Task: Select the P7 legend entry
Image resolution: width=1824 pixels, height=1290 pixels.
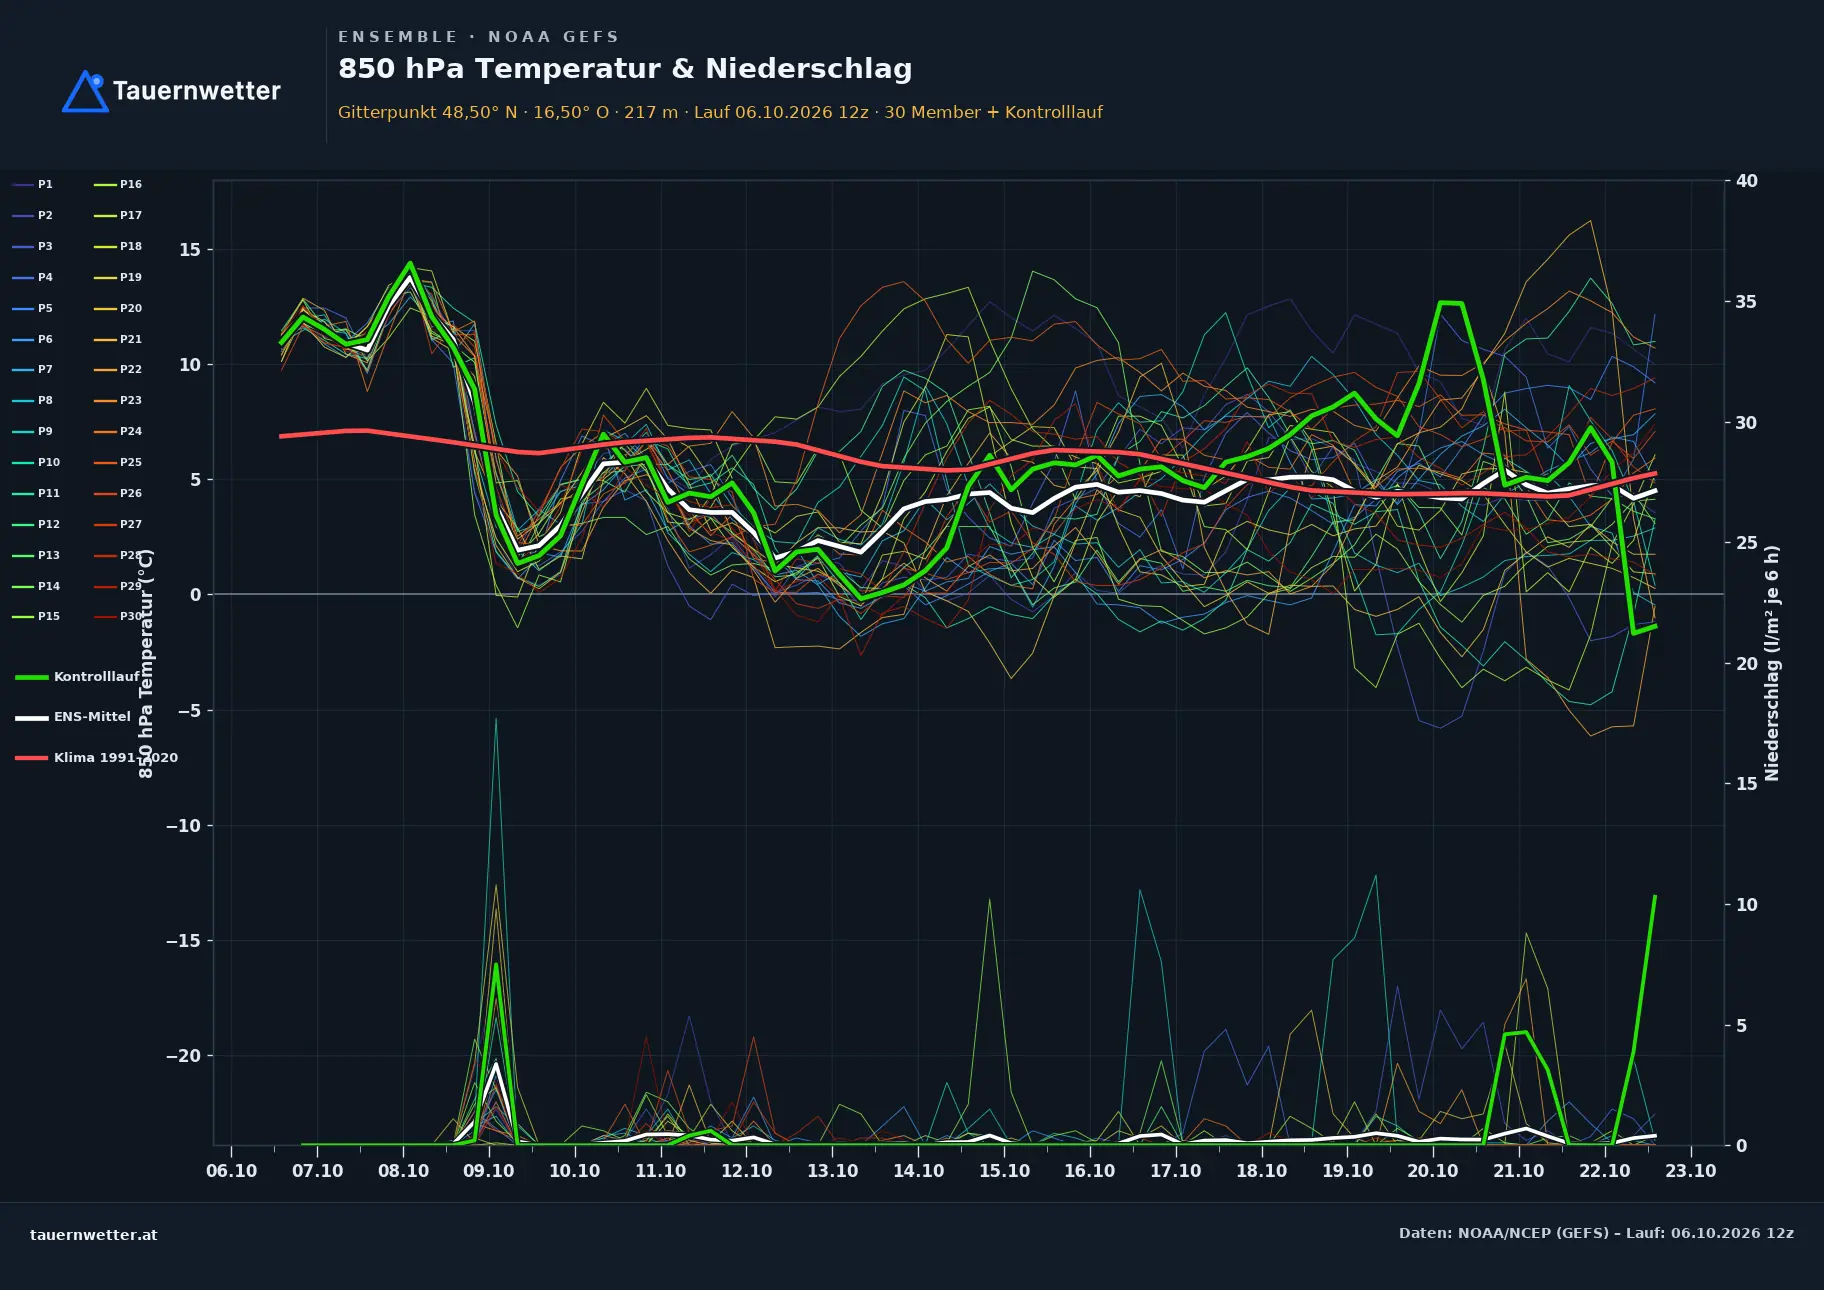Action: pyautogui.click(x=32, y=370)
